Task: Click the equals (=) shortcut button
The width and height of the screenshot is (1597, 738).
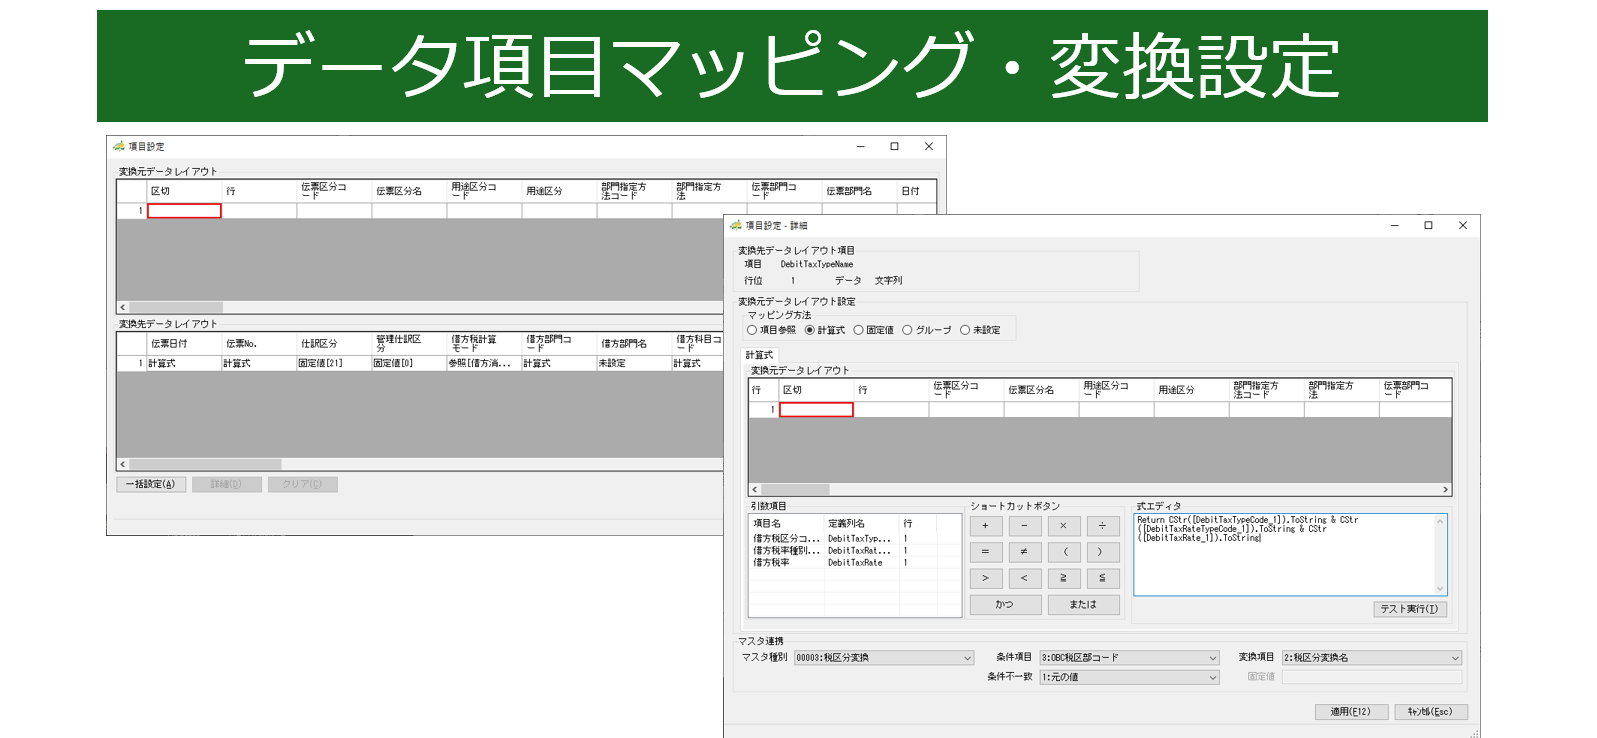Action: 985,552
